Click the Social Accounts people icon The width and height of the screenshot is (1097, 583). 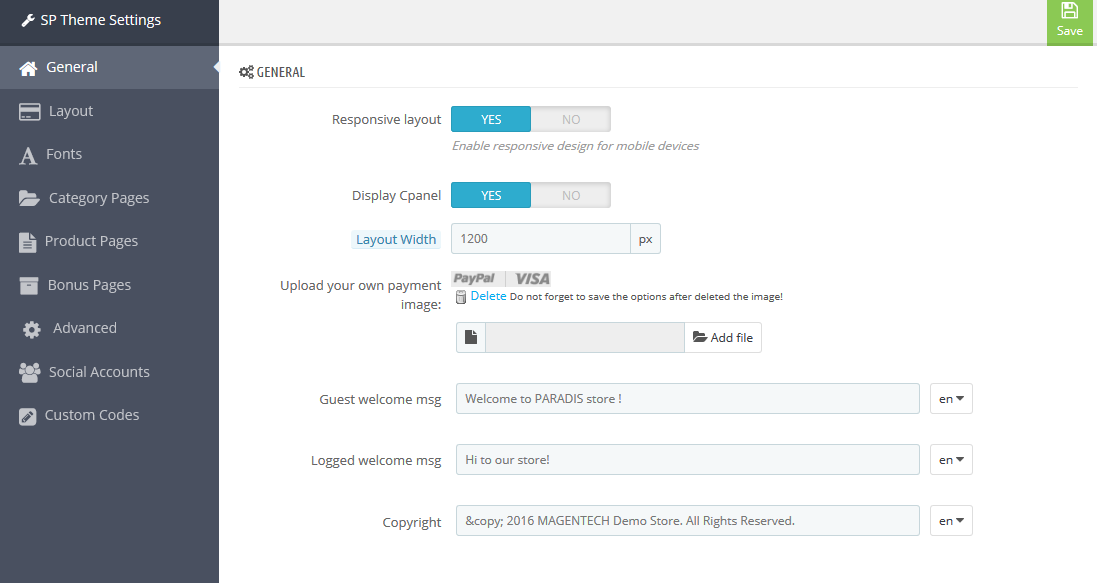[29, 372]
